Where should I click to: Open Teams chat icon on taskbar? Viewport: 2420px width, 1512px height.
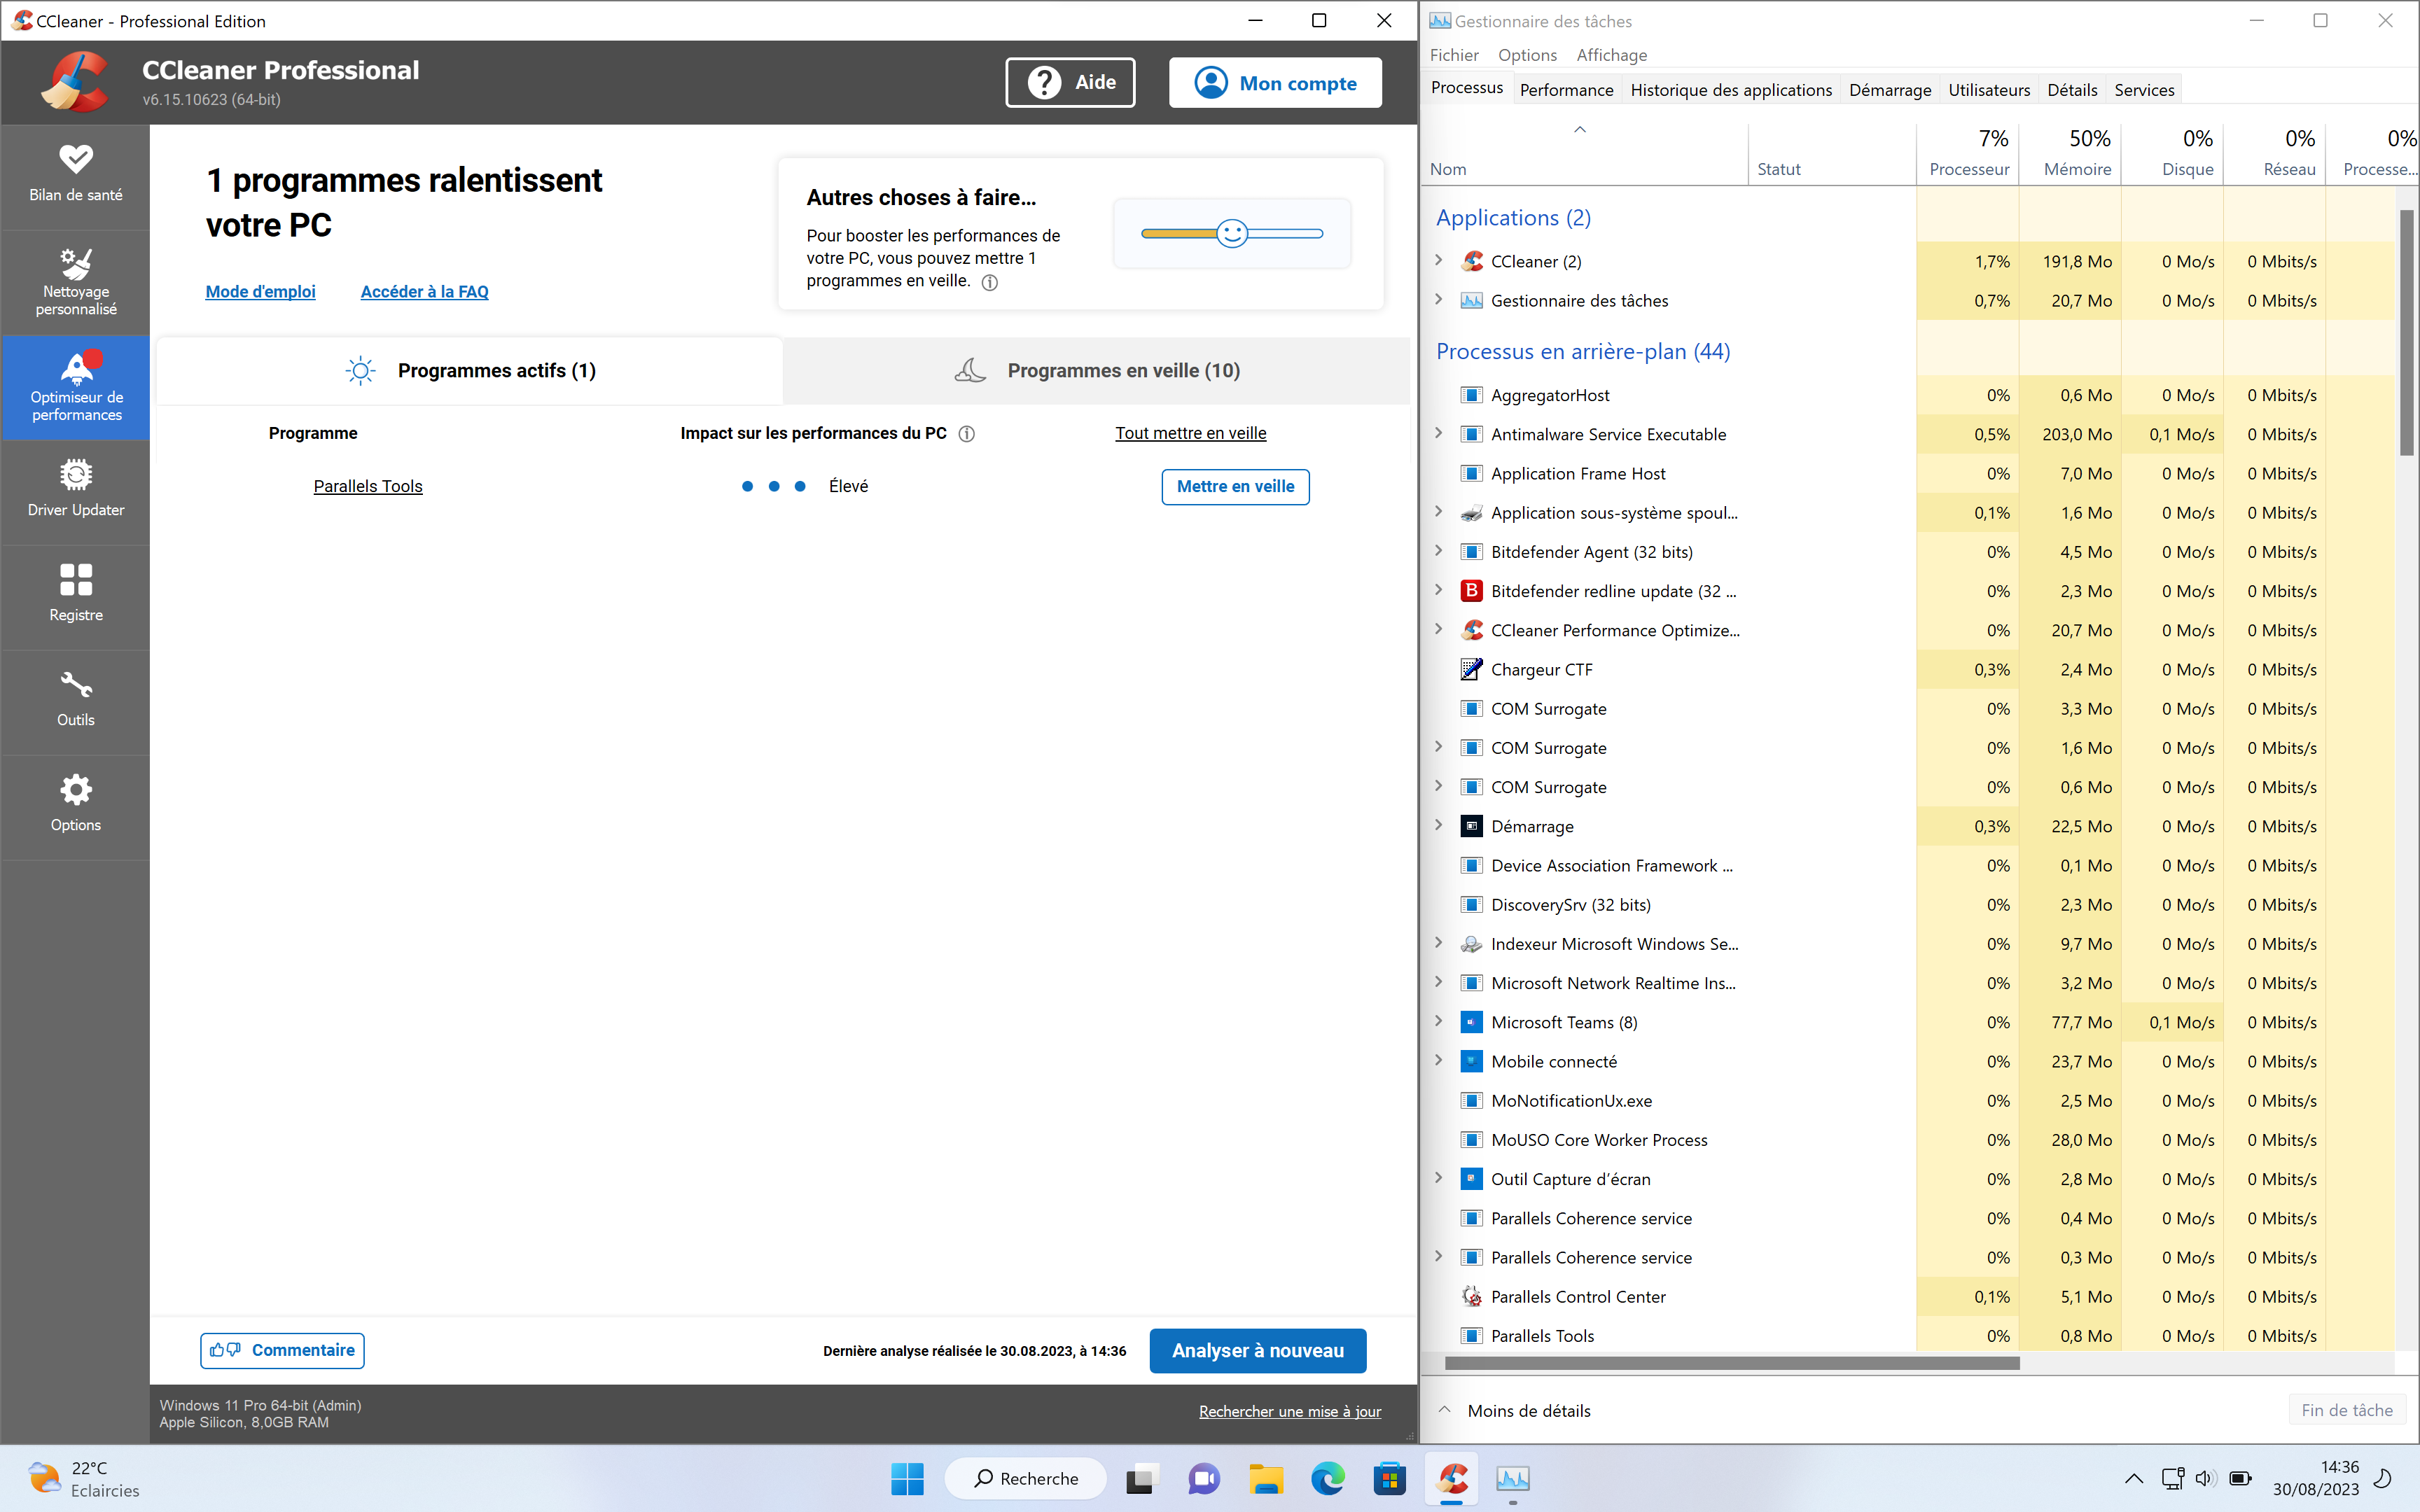[1204, 1478]
